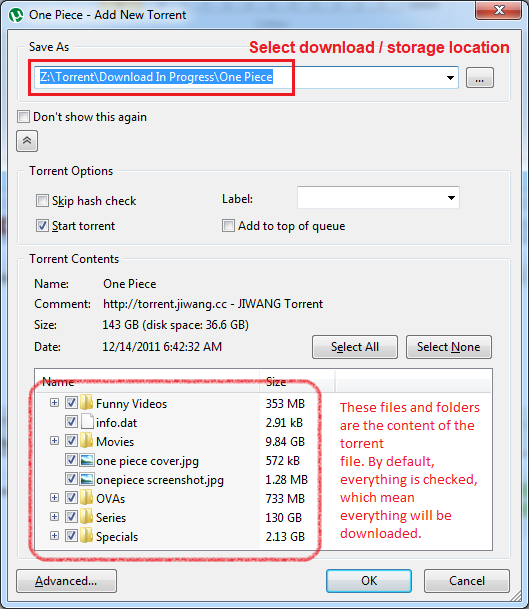
Task: Uncheck the Series folder checkbox
Action: [71, 517]
